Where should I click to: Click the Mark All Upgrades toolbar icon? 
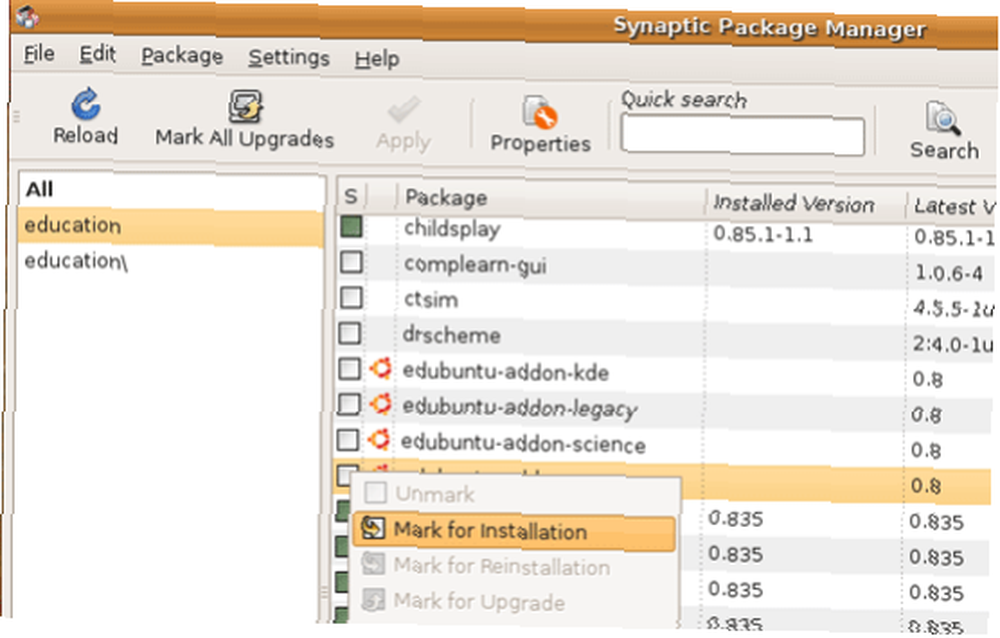(246, 106)
